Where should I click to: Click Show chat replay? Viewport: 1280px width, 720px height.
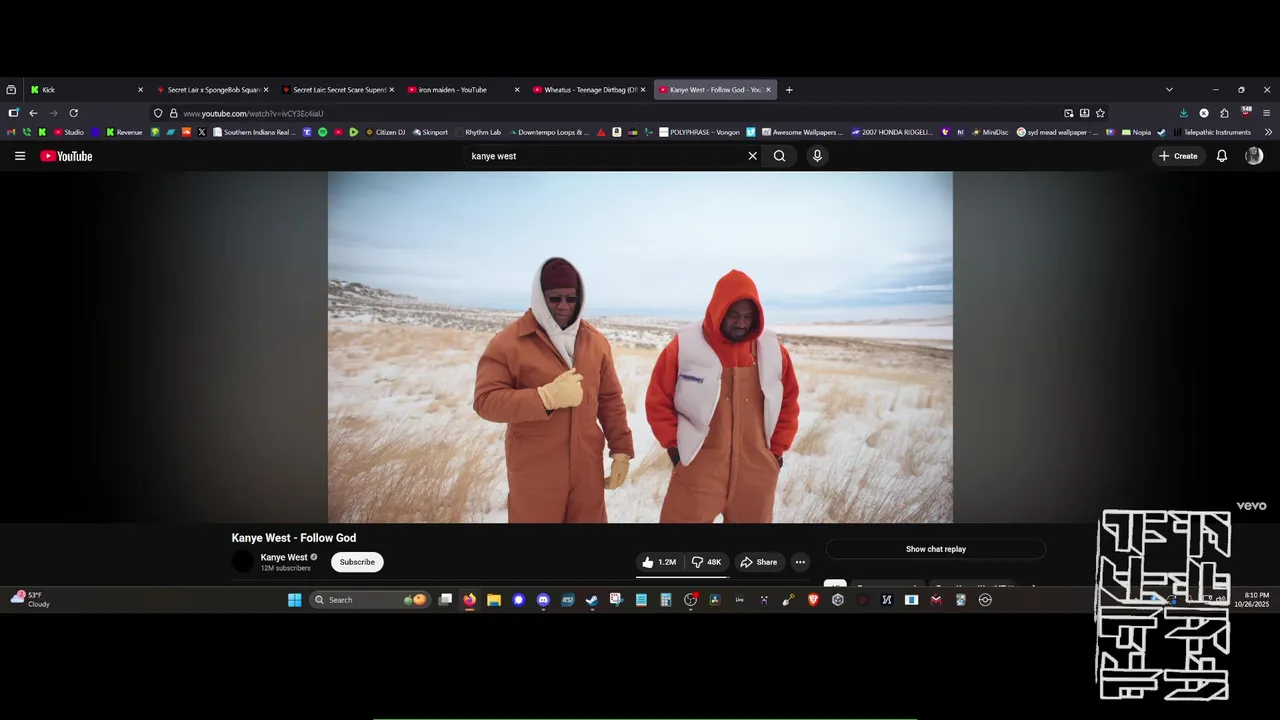936,549
